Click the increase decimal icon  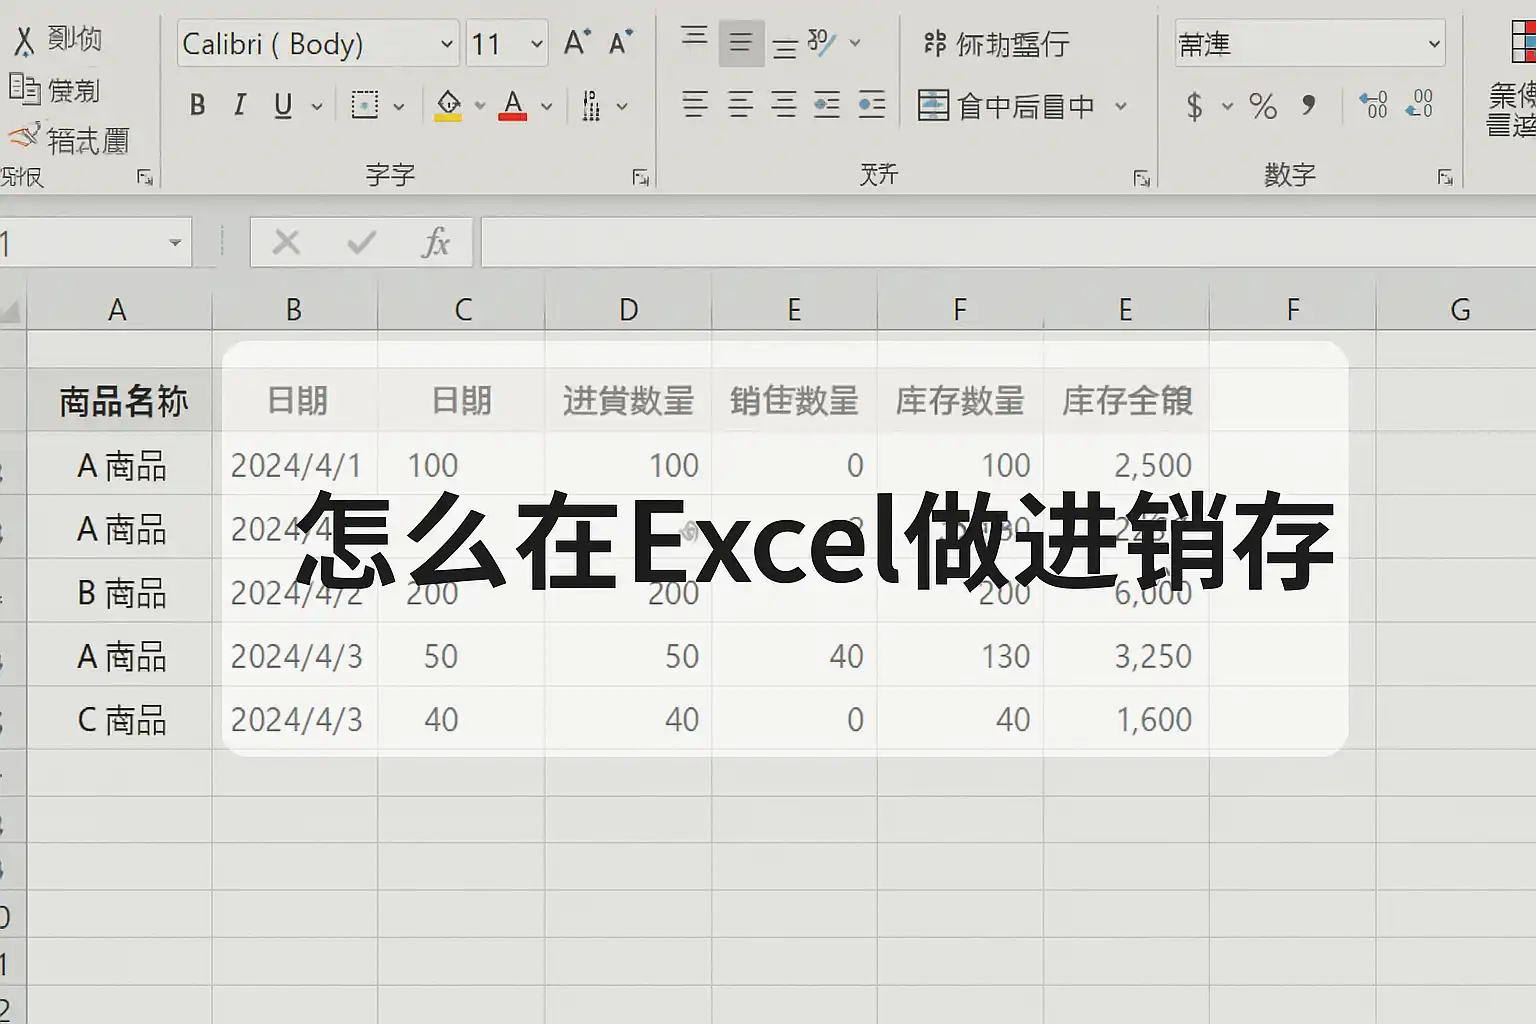point(1373,105)
